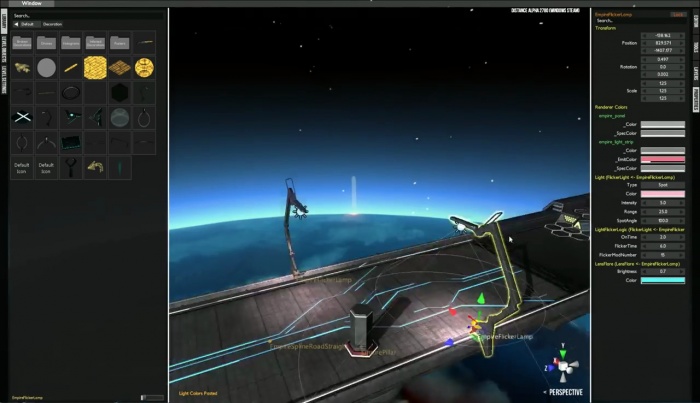
Task: Open the Drones folder in library
Action: 46,43
